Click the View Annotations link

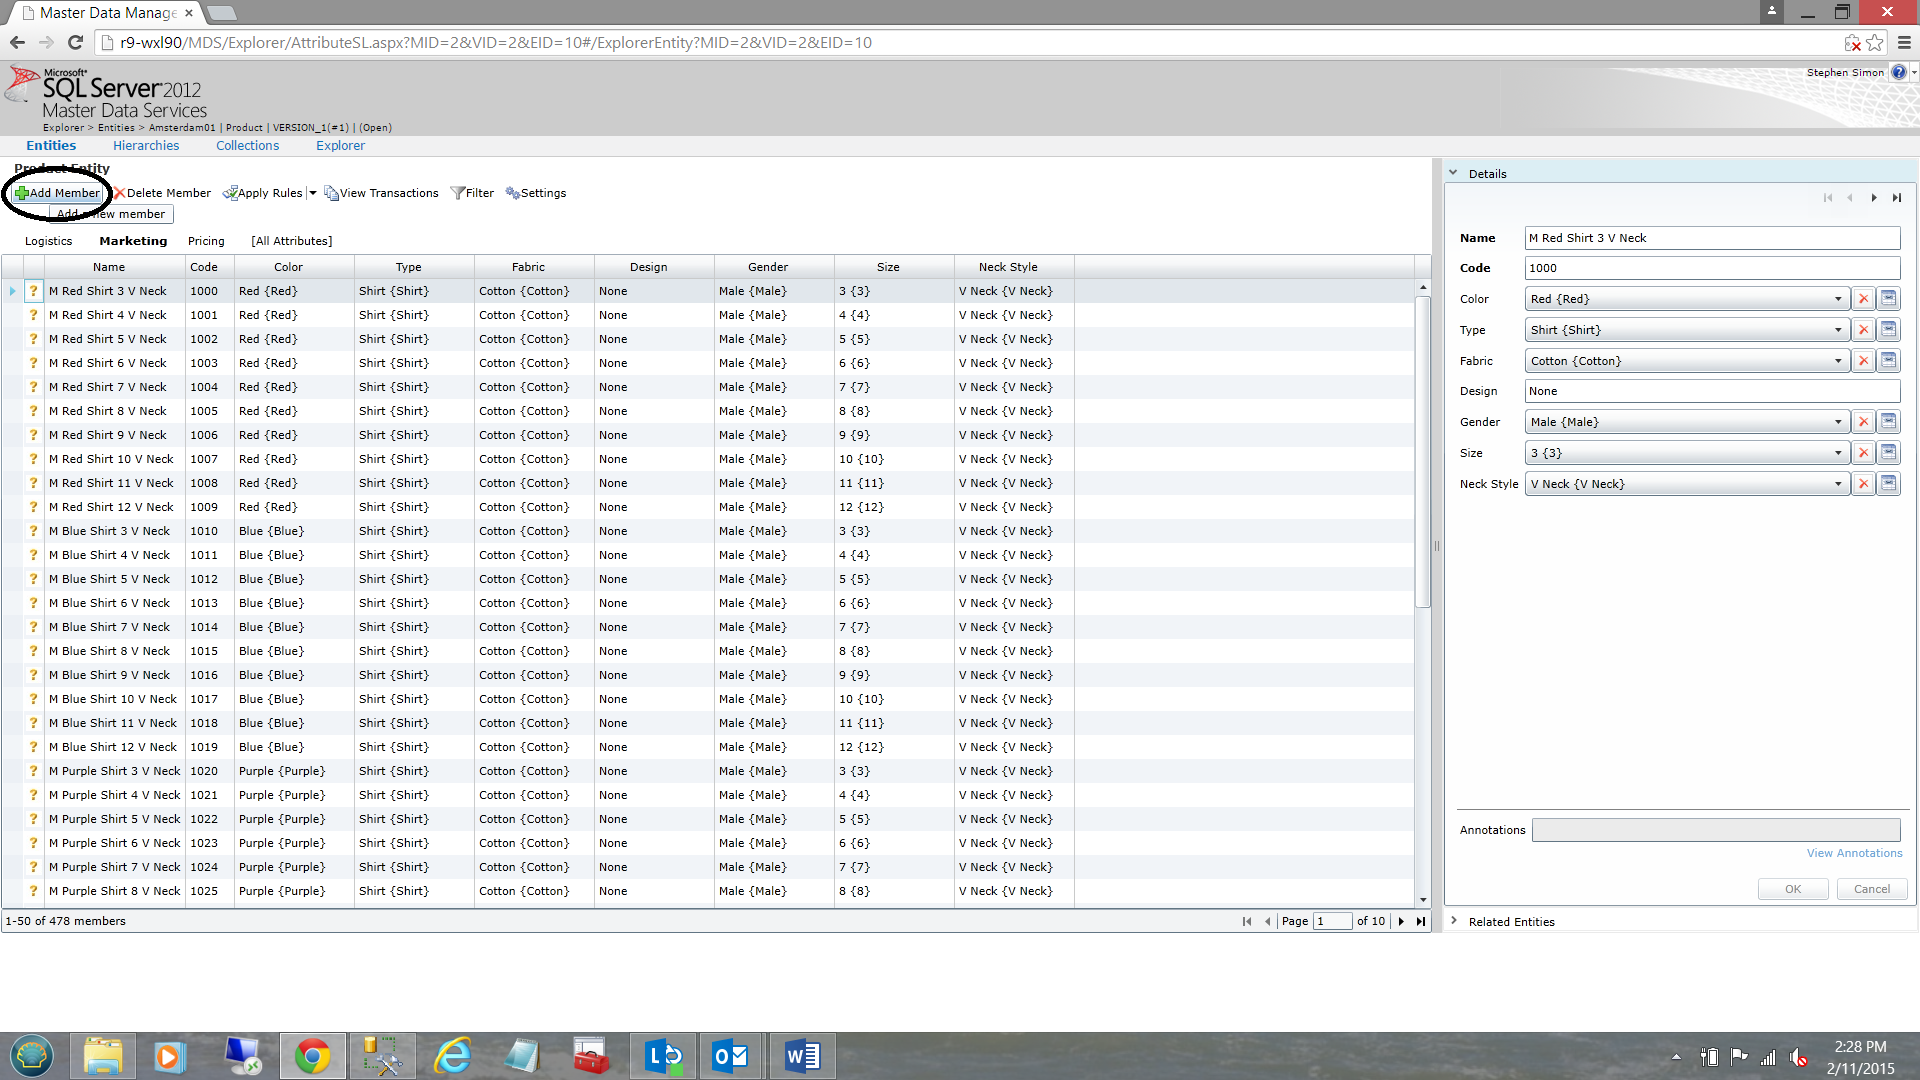pyautogui.click(x=1854, y=853)
